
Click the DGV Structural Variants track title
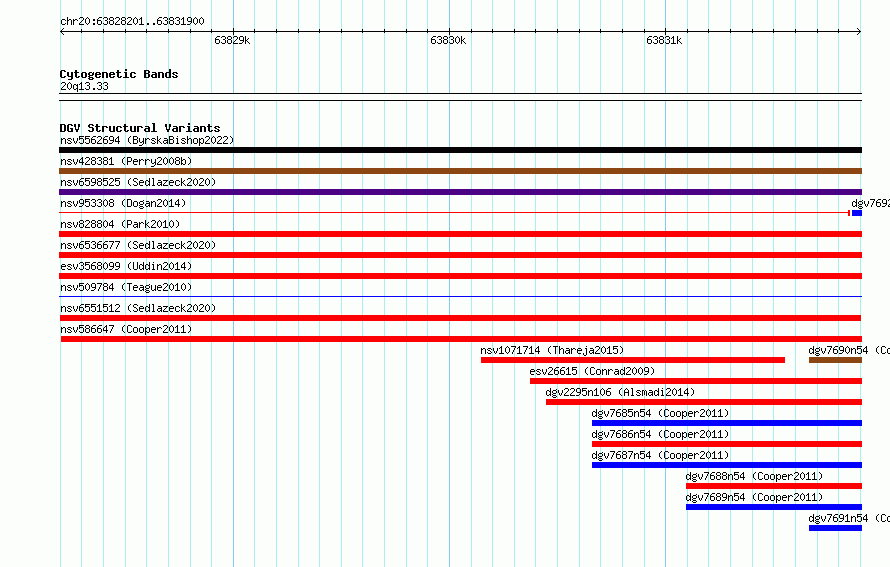(x=140, y=128)
